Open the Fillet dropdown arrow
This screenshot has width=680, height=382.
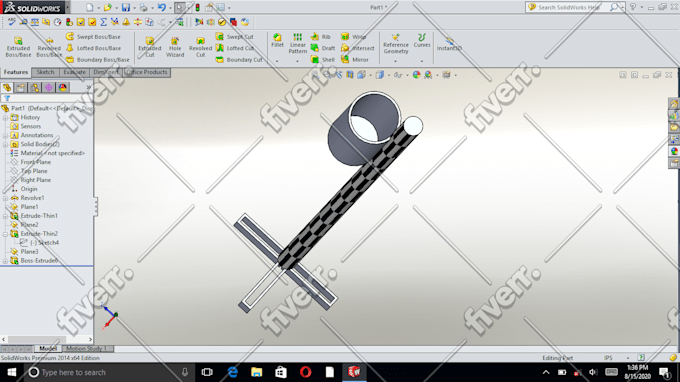277,61
